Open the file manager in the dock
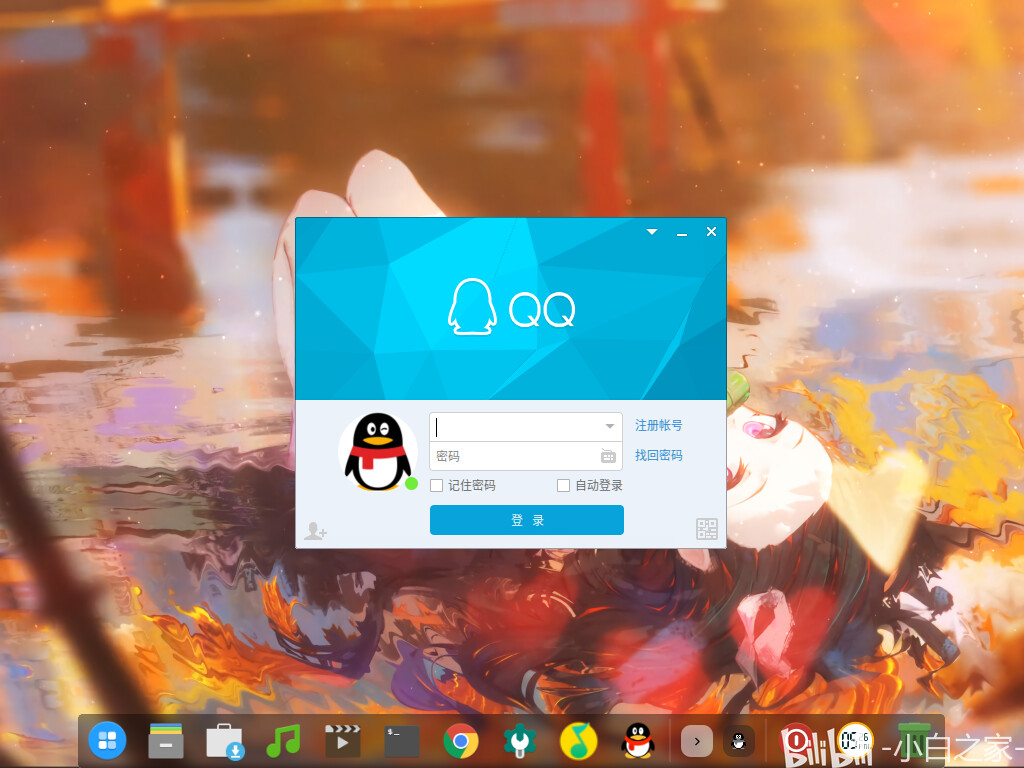Viewport: 1024px width, 768px height. [166, 741]
